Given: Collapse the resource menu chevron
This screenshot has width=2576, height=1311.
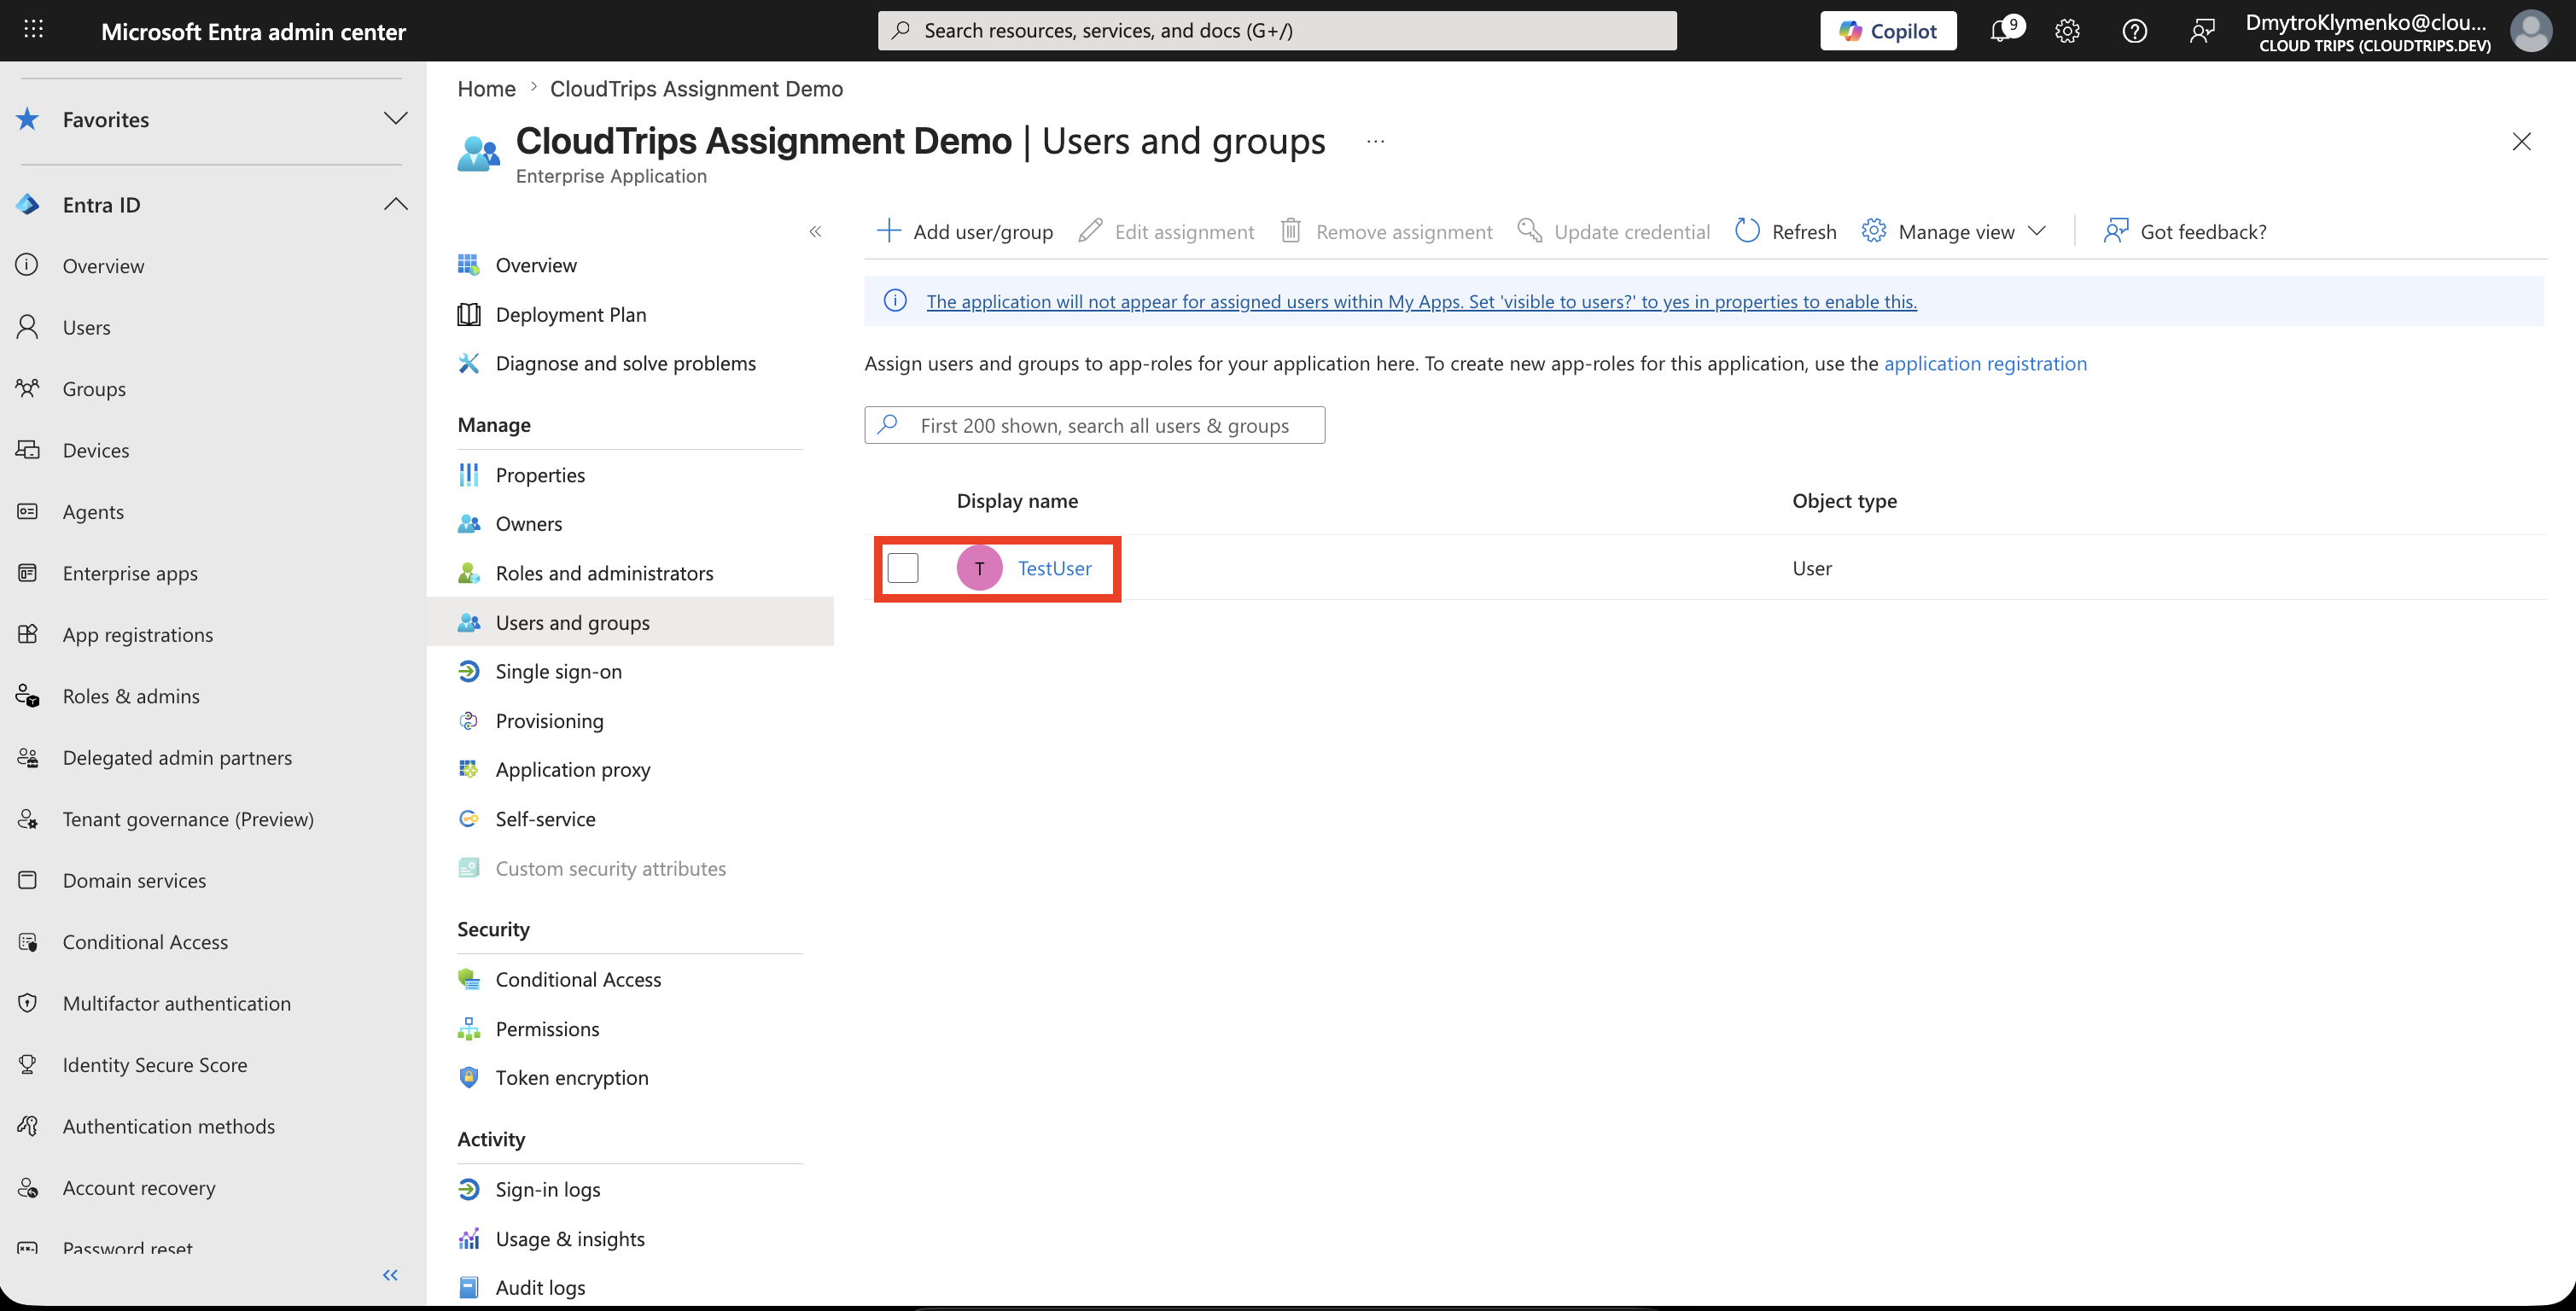Looking at the screenshot, I should tap(815, 232).
